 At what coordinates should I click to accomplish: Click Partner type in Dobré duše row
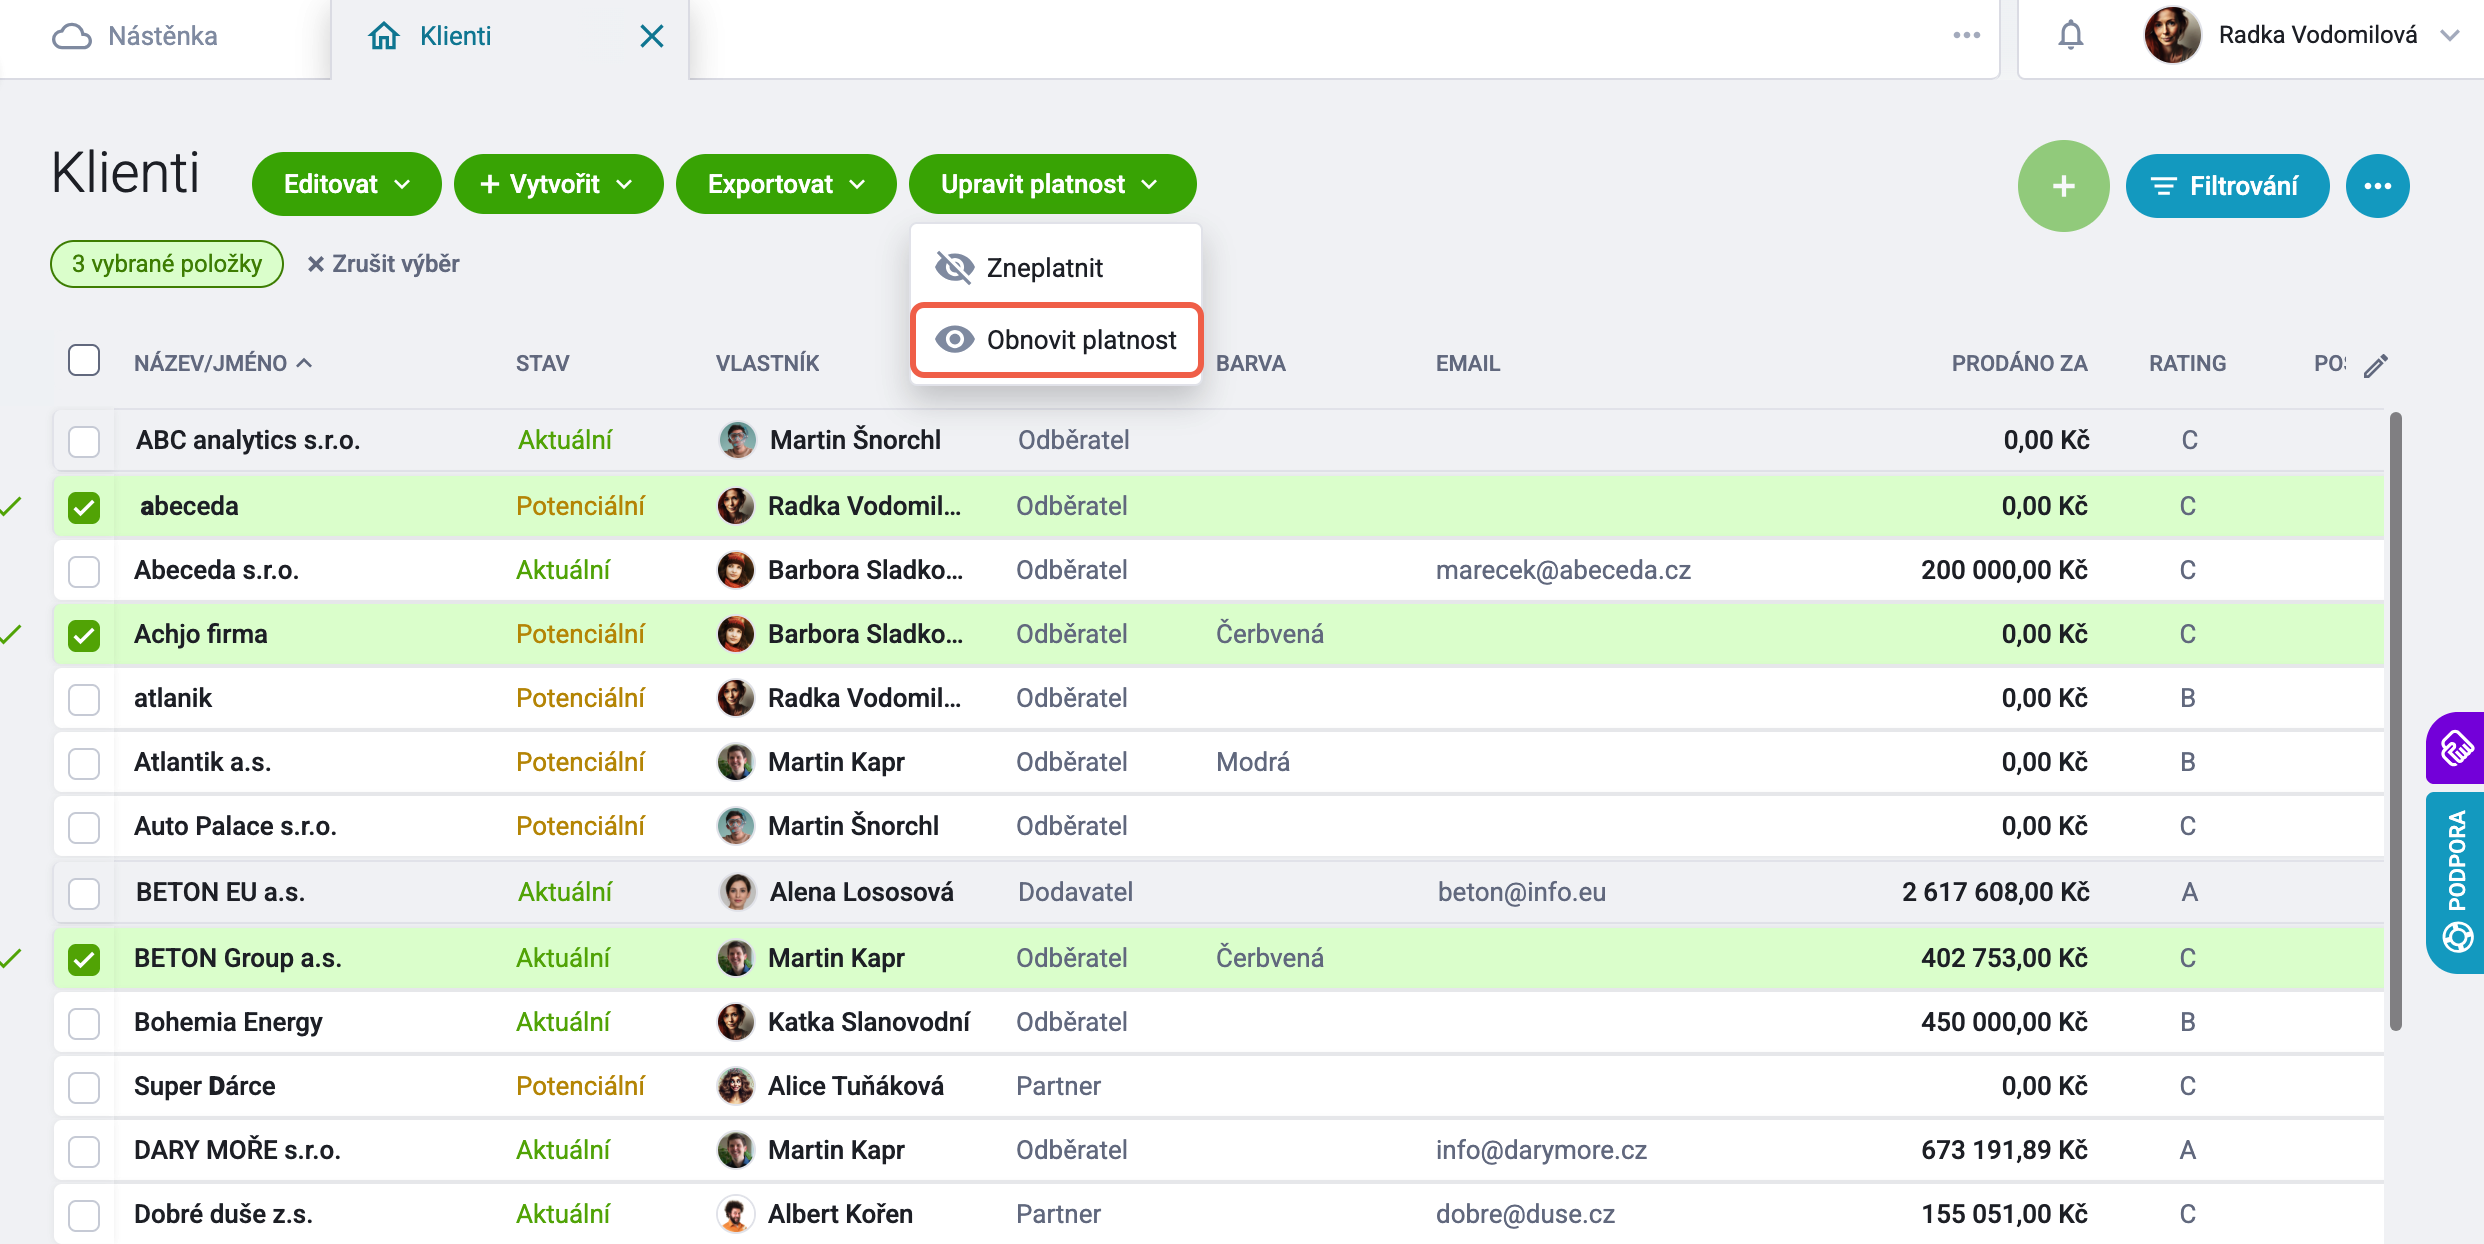[x=1058, y=1214]
